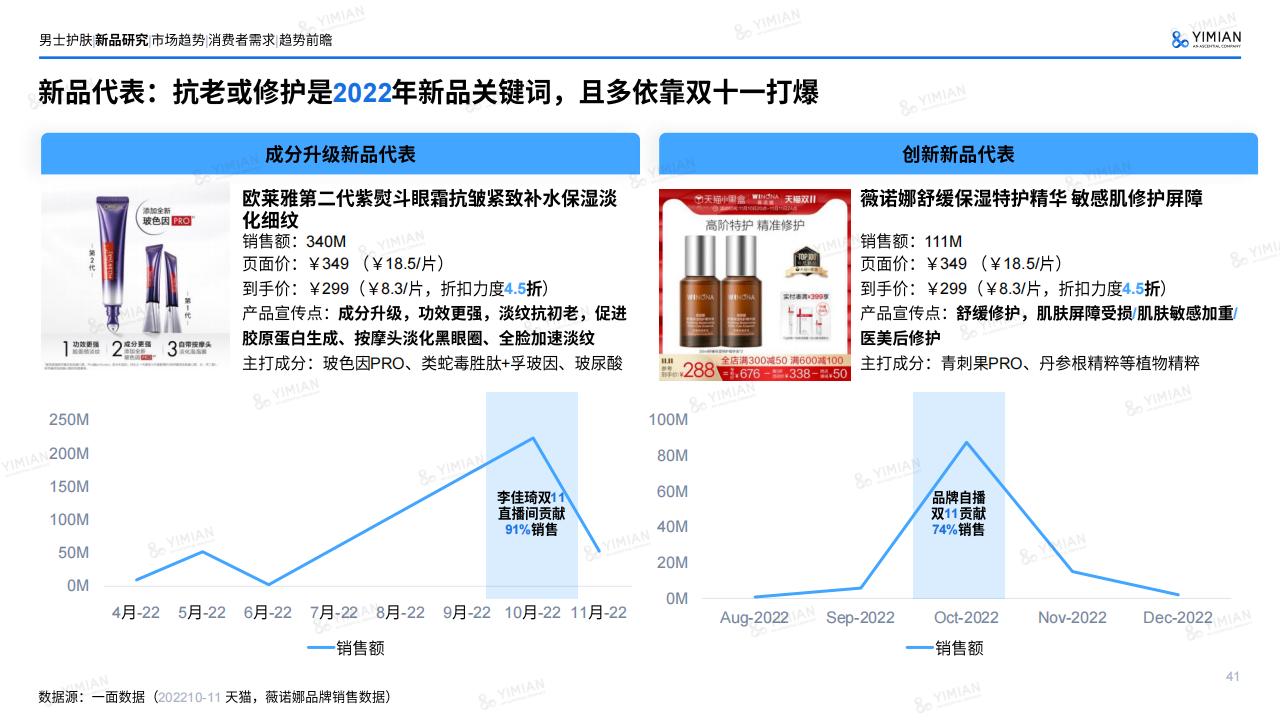
Task: Select the 消费者需求 breadcrumb item
Action: [241, 41]
